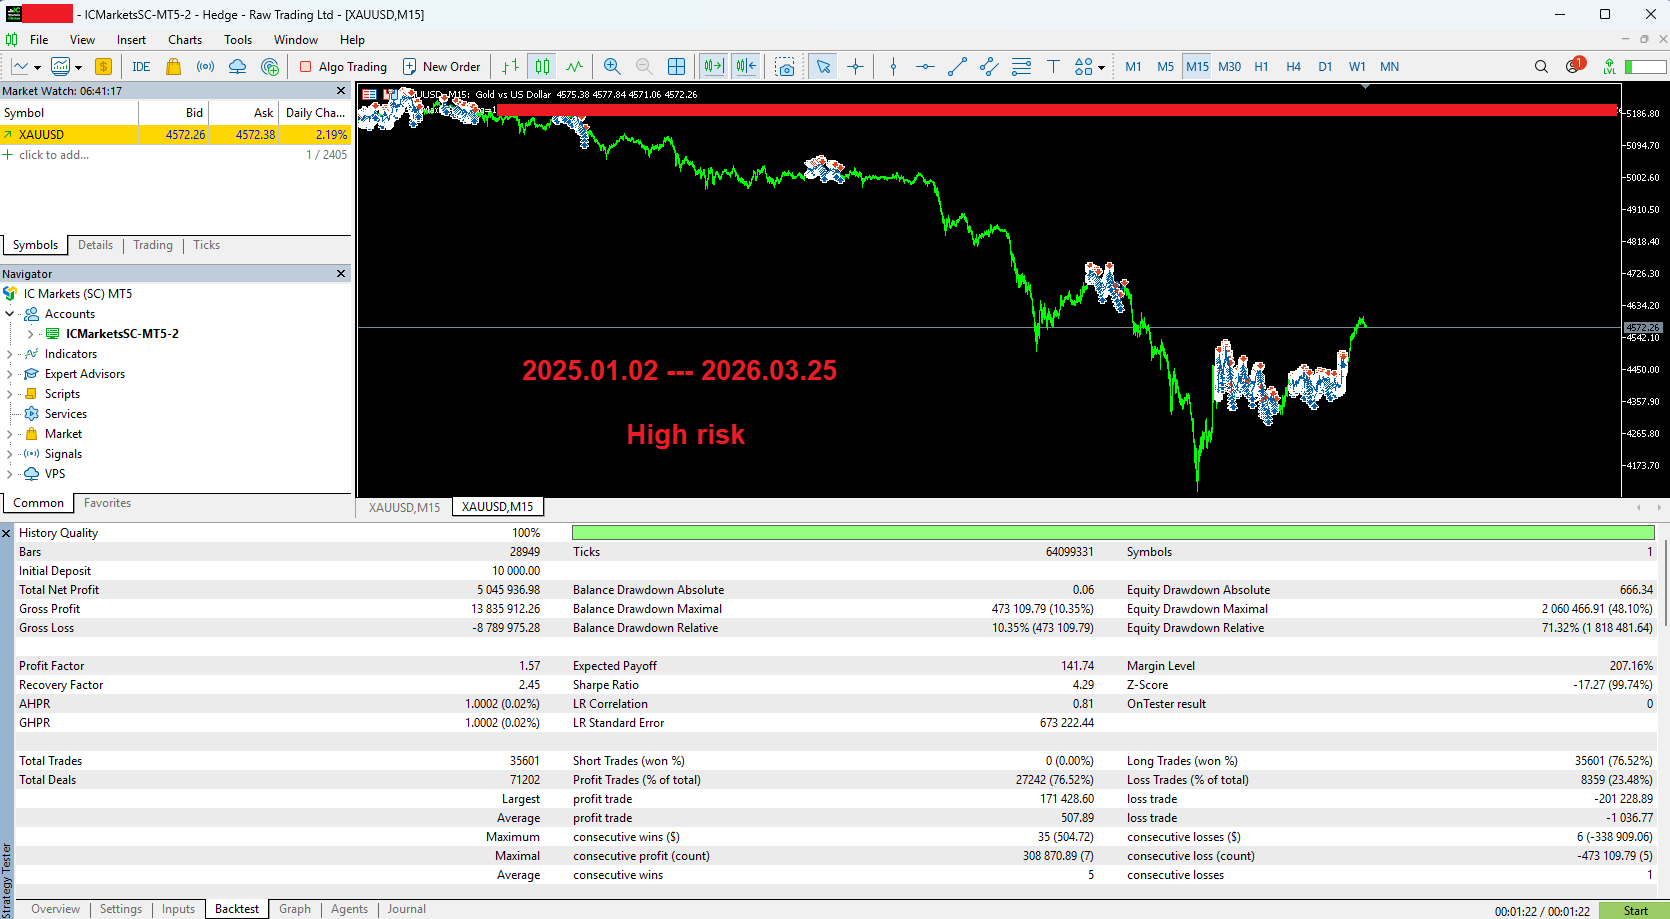Viewport: 1670px width, 919px height.
Task: Close the Market Watch panel
Action: point(340,91)
